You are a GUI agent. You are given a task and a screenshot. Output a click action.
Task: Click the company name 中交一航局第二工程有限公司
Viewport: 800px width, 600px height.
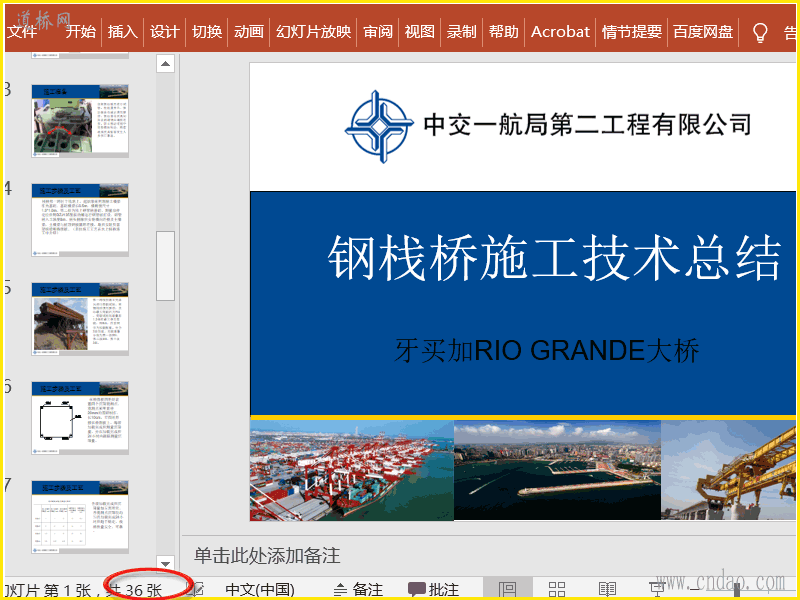point(588,125)
